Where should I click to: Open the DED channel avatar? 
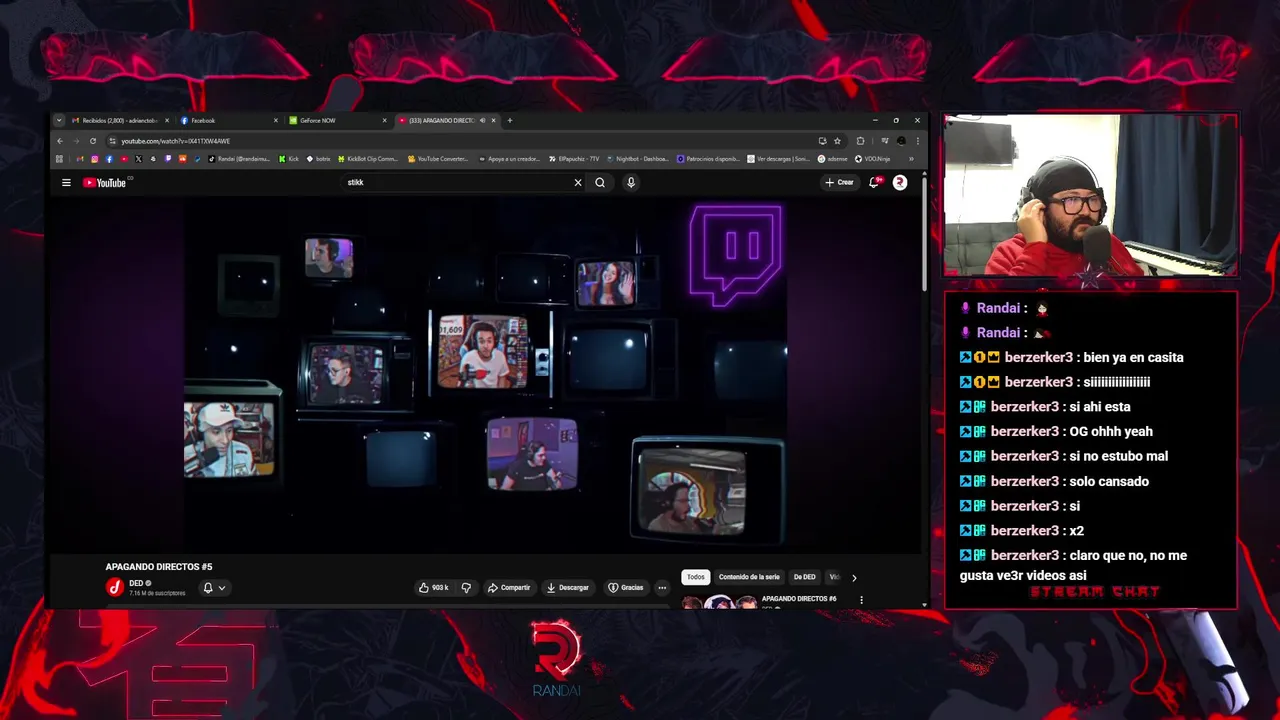click(115, 587)
